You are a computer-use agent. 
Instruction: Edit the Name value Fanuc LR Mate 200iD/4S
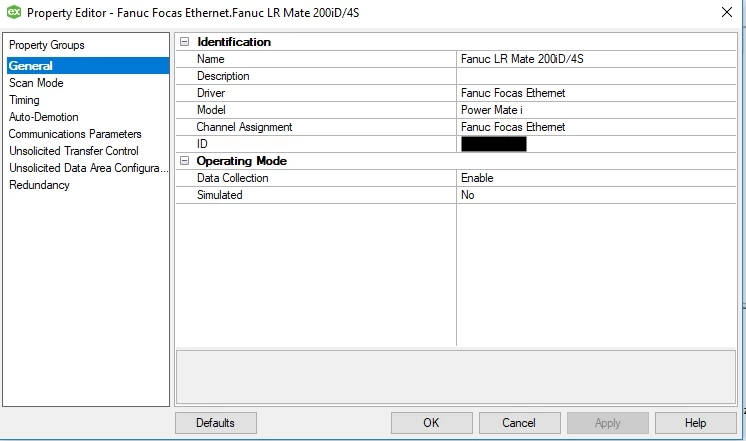[596, 59]
